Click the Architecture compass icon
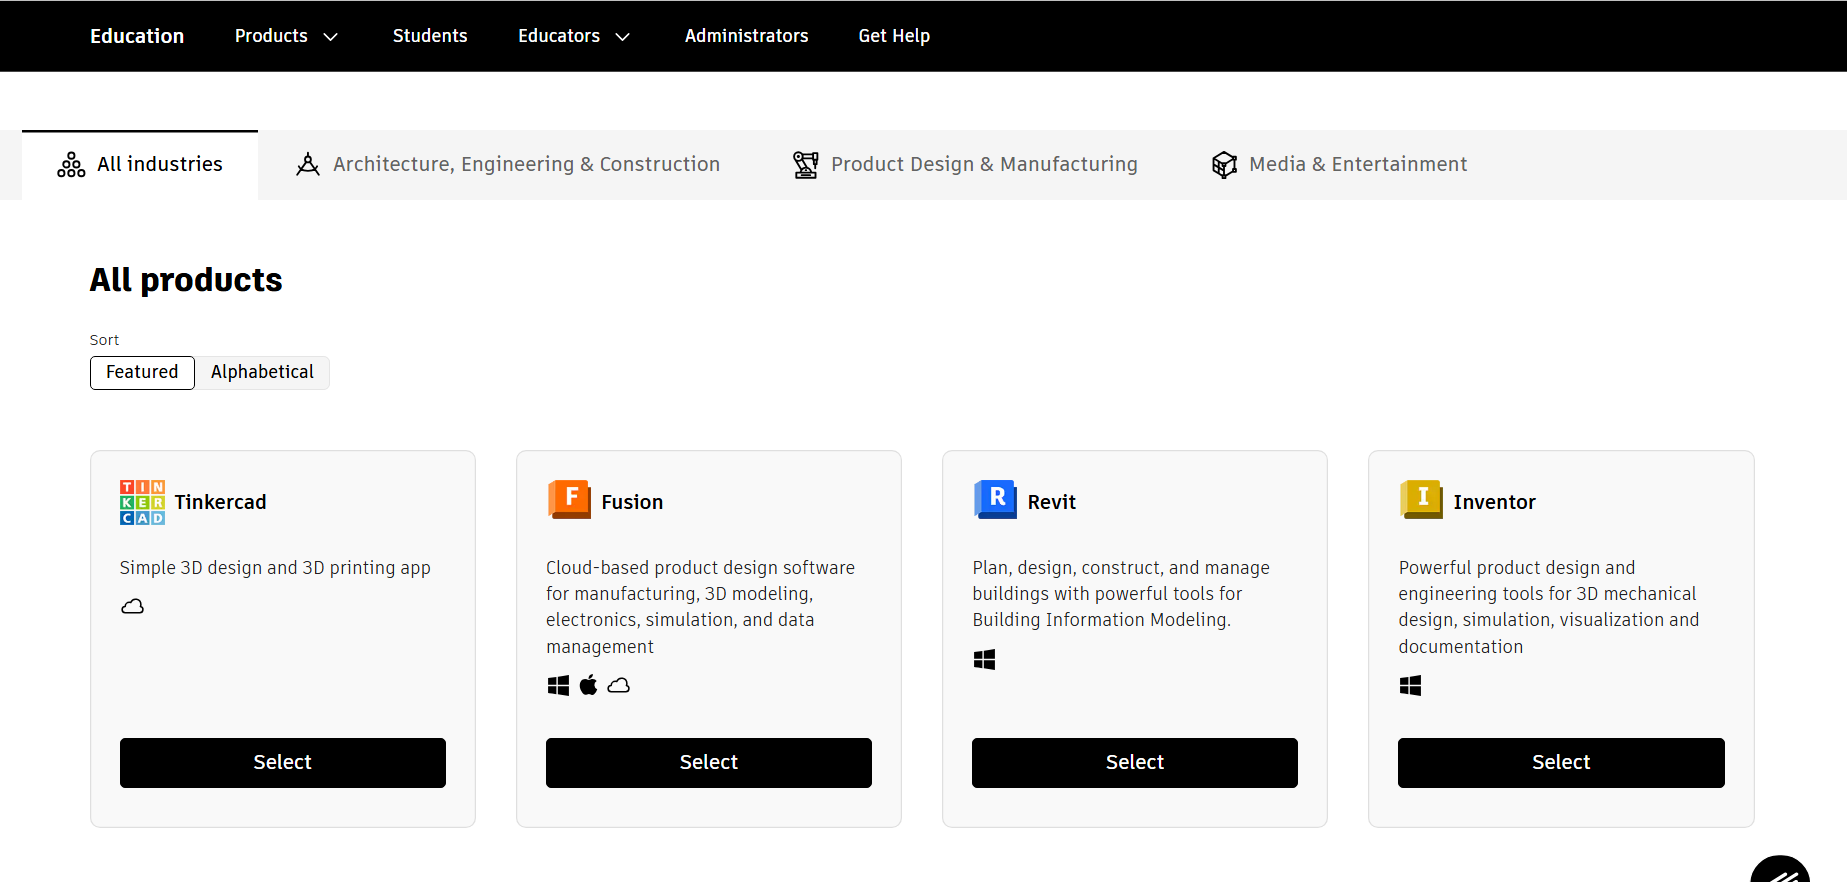This screenshot has height=882, width=1847. (308, 164)
